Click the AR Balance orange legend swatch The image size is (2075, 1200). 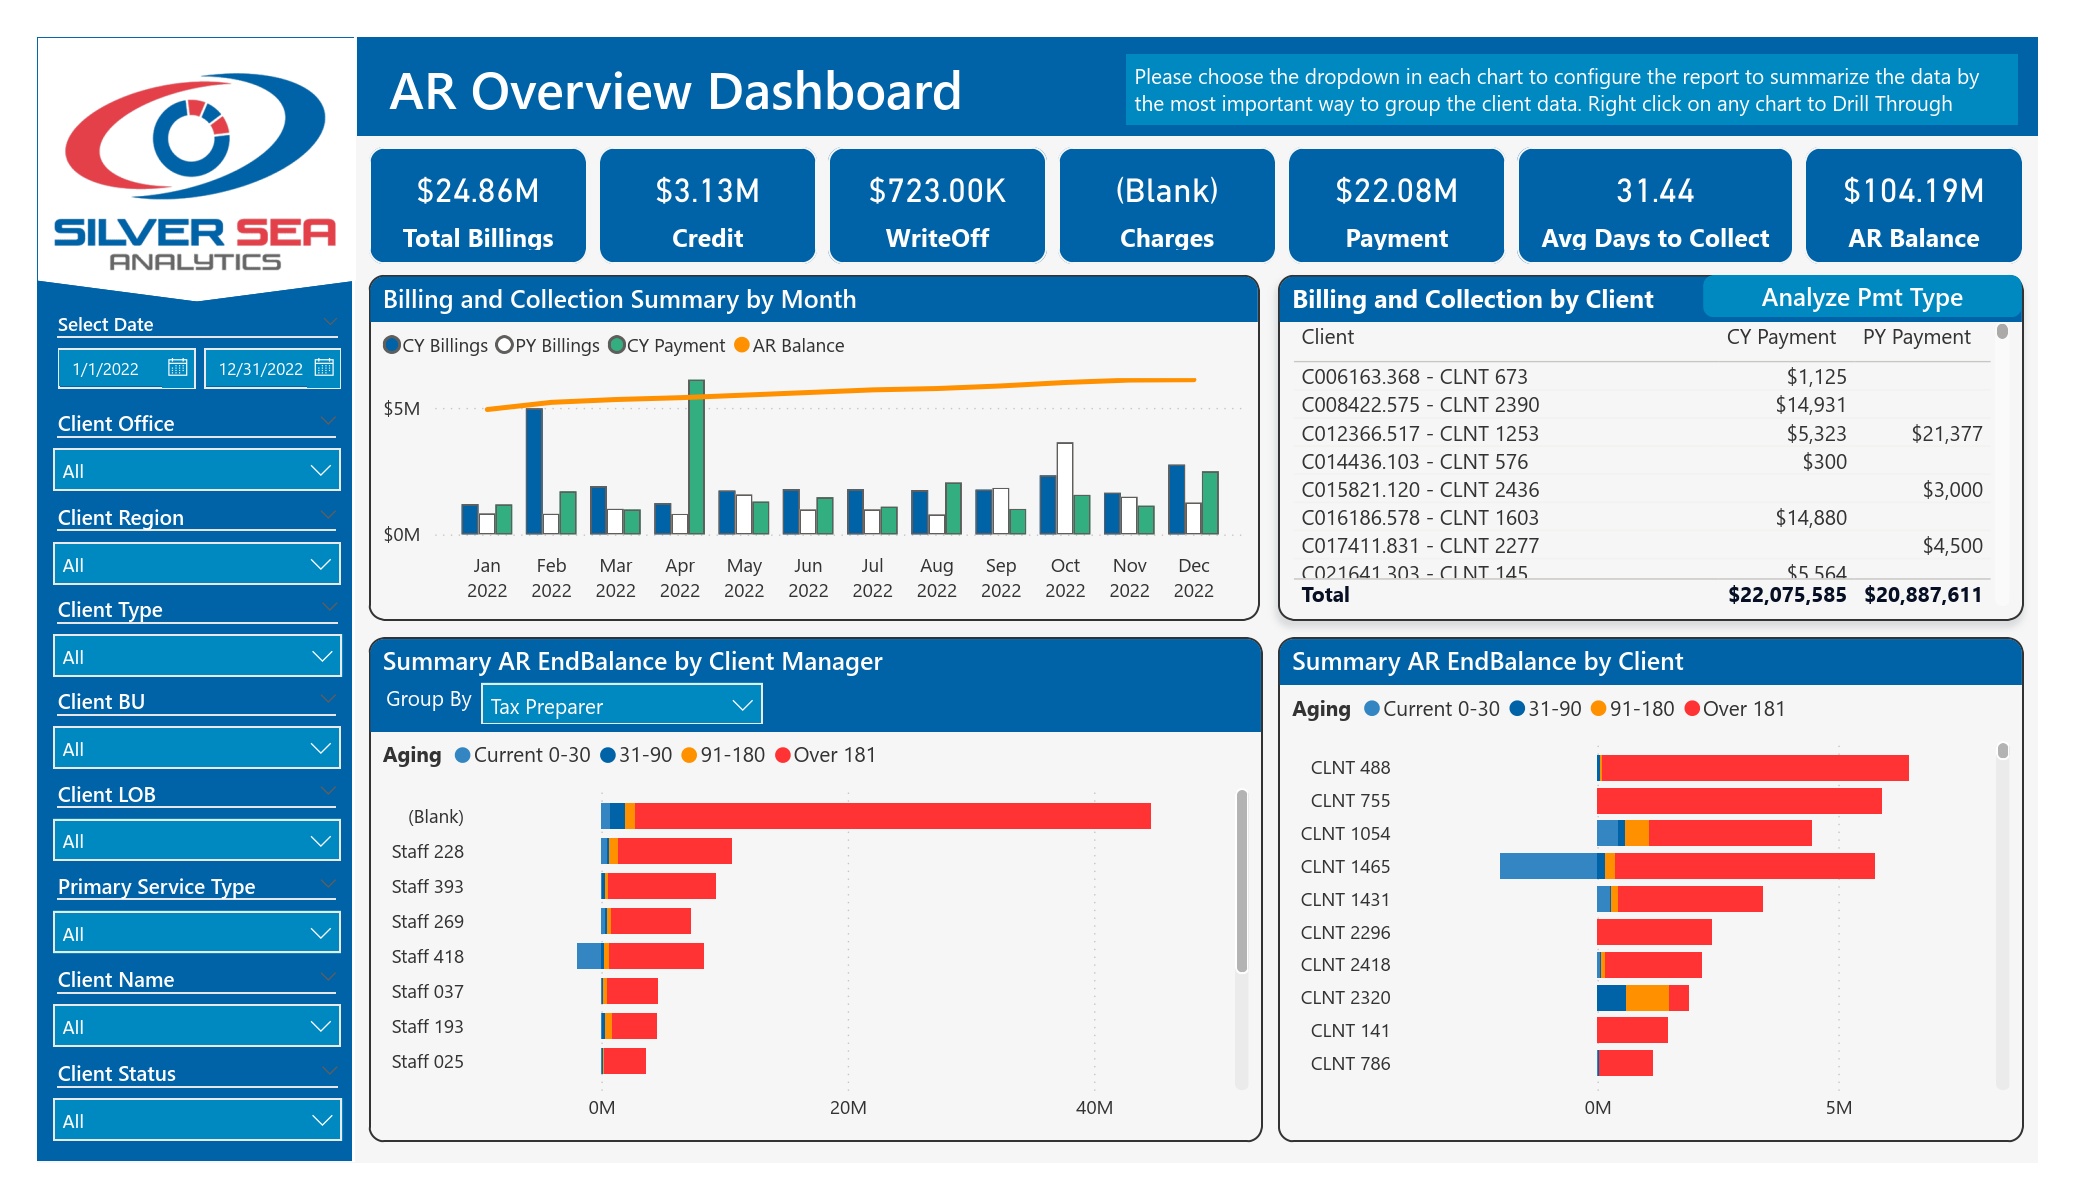(742, 345)
